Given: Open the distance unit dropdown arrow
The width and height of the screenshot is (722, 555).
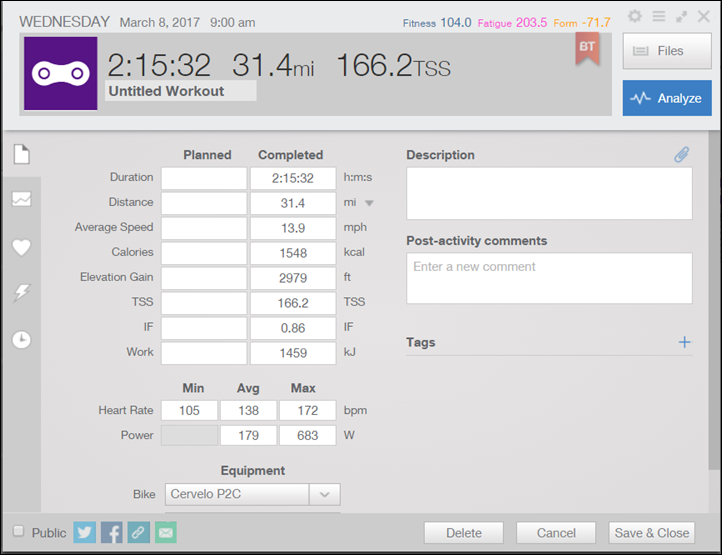Looking at the screenshot, I should 369,203.
